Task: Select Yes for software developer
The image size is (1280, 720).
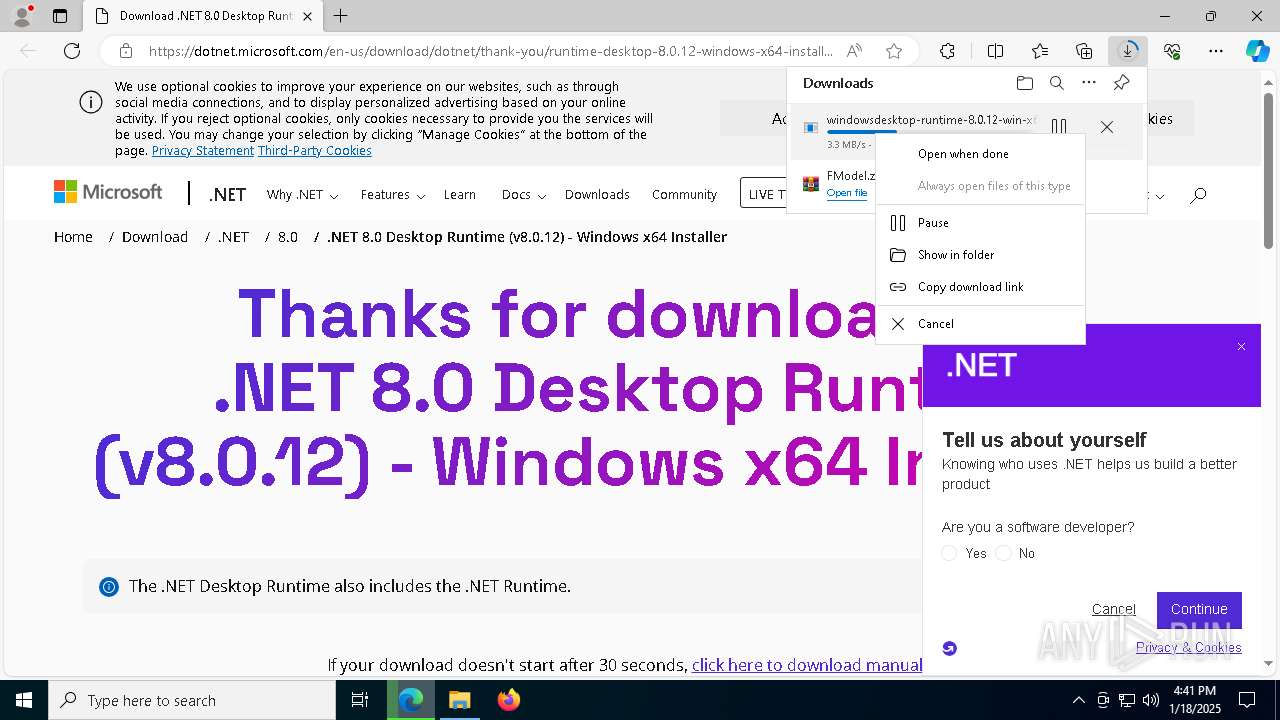Action: click(949, 553)
